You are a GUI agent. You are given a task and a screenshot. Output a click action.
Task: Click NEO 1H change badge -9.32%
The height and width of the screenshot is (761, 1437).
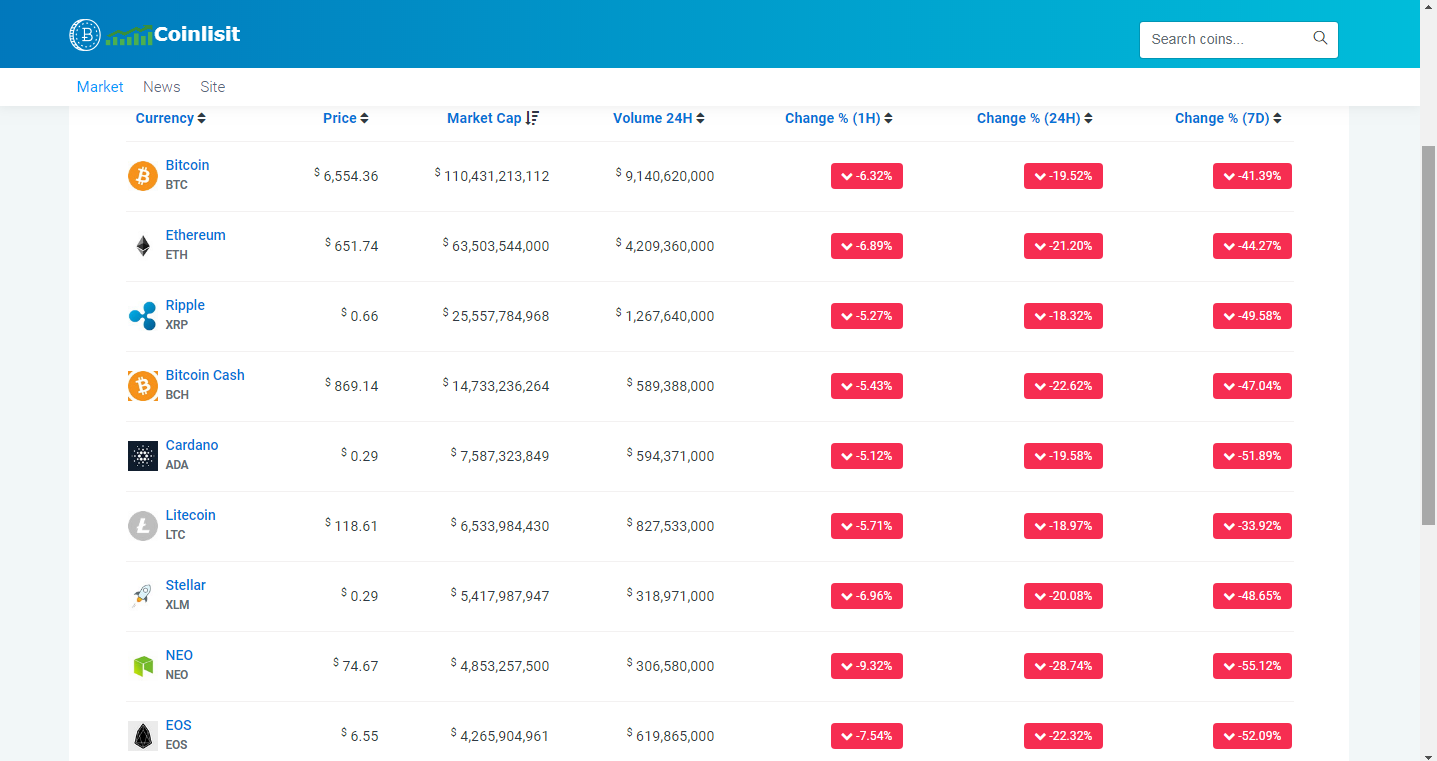pos(867,666)
